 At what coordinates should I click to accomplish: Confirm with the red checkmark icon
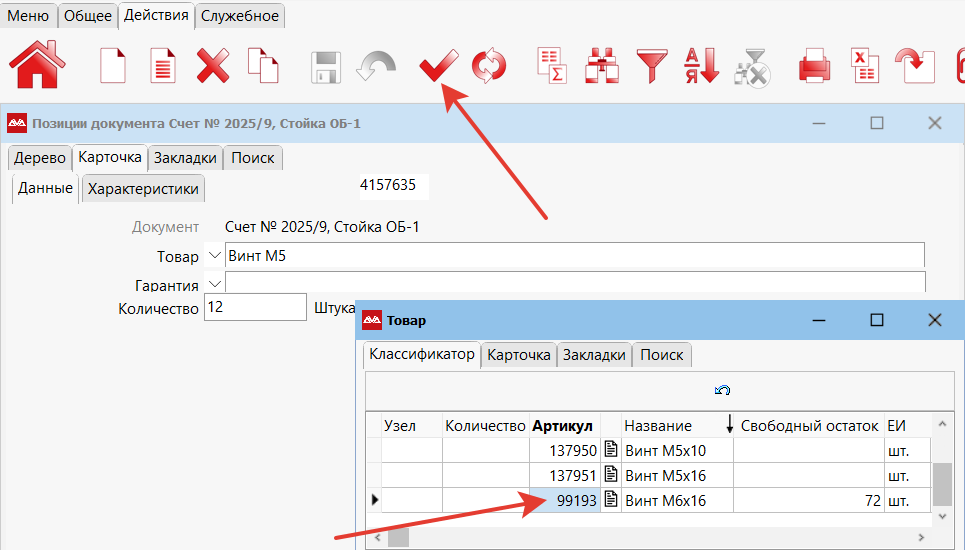[x=438, y=67]
